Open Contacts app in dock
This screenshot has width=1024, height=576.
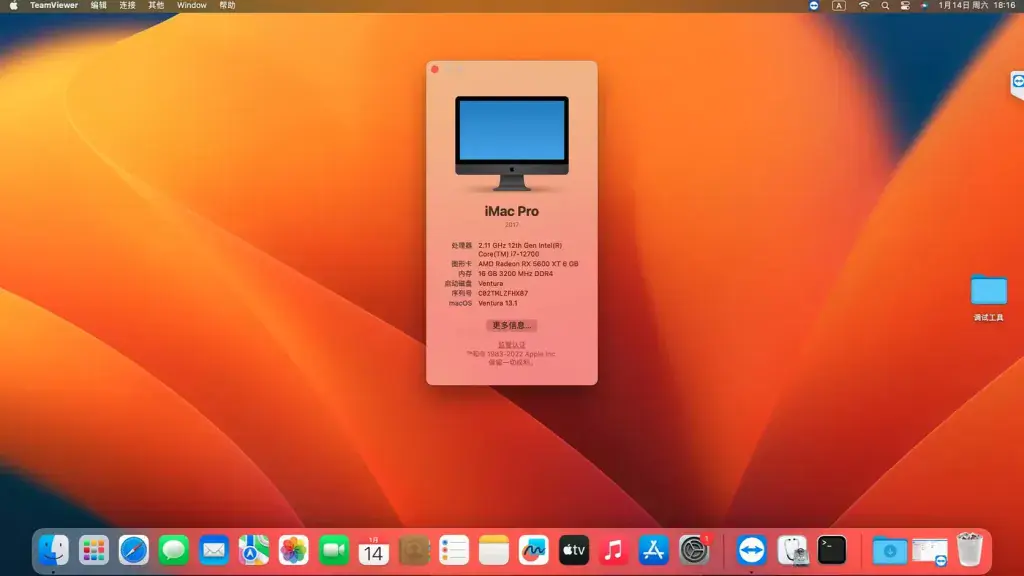[414, 550]
